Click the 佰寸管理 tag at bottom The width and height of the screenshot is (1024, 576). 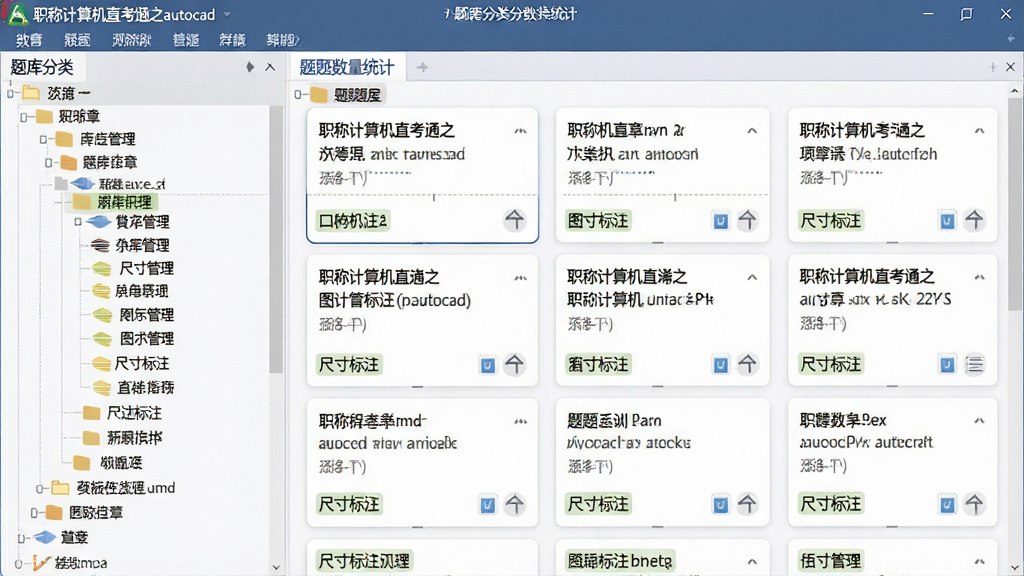[x=831, y=561]
